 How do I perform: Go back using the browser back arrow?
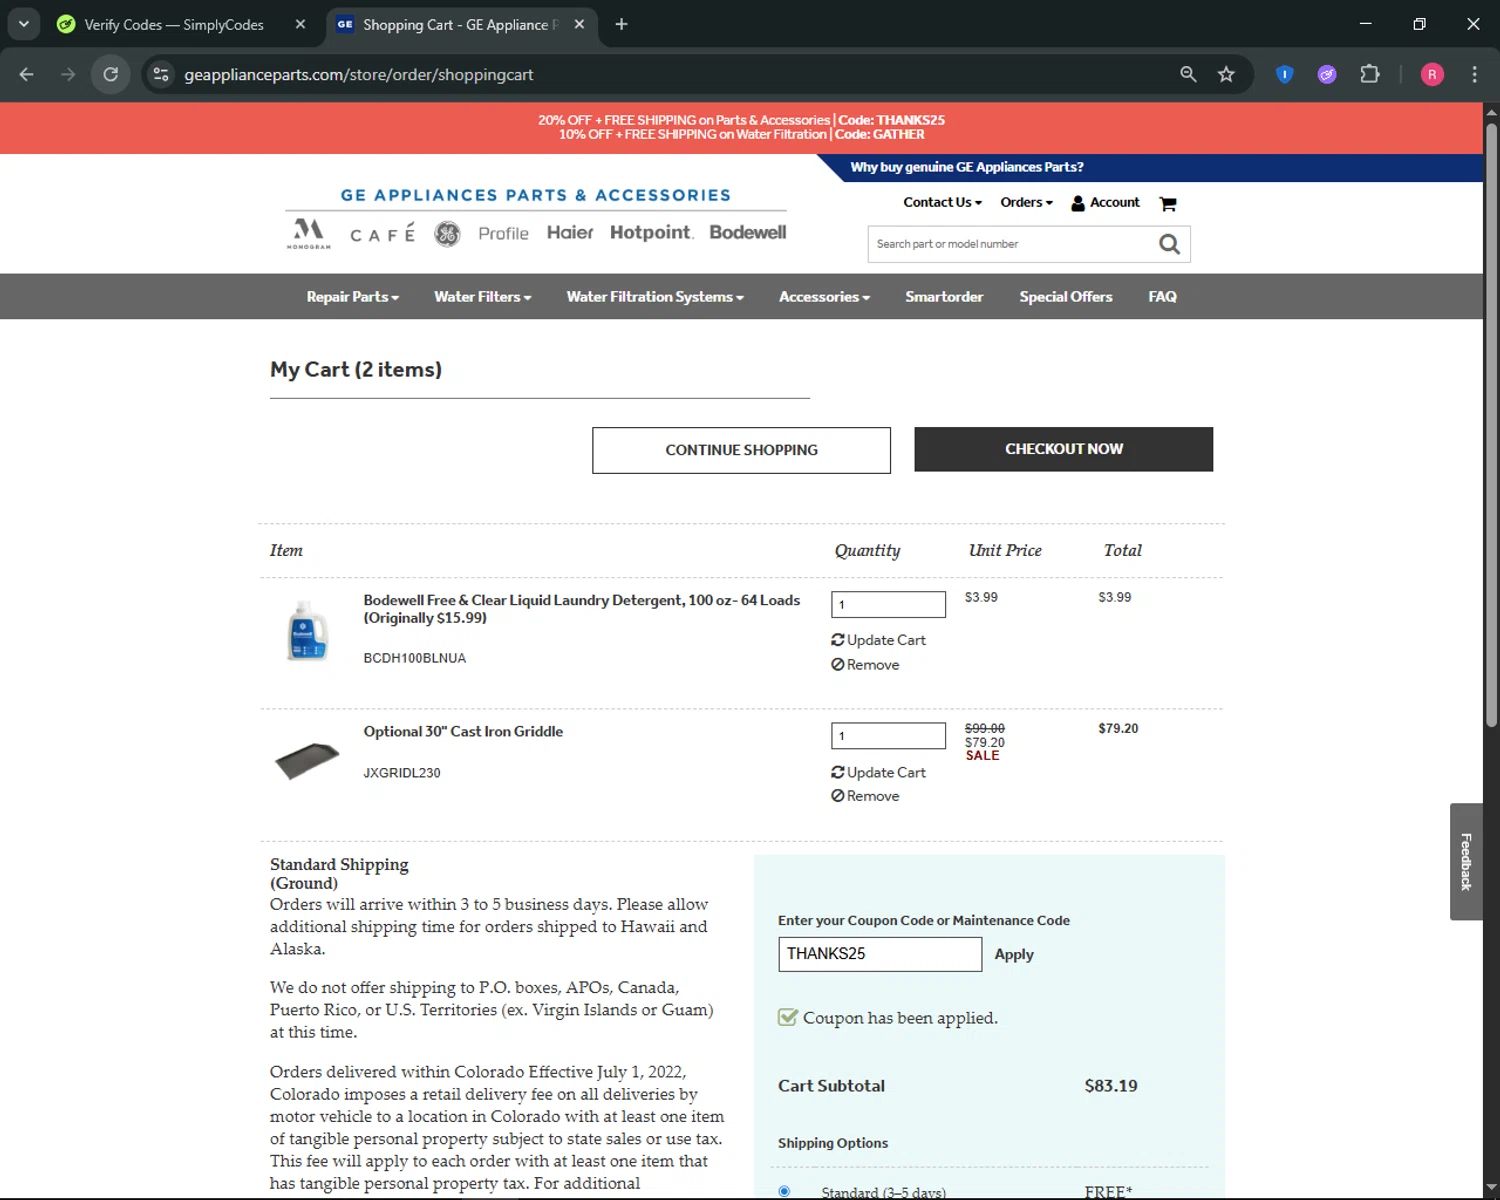pyautogui.click(x=27, y=74)
